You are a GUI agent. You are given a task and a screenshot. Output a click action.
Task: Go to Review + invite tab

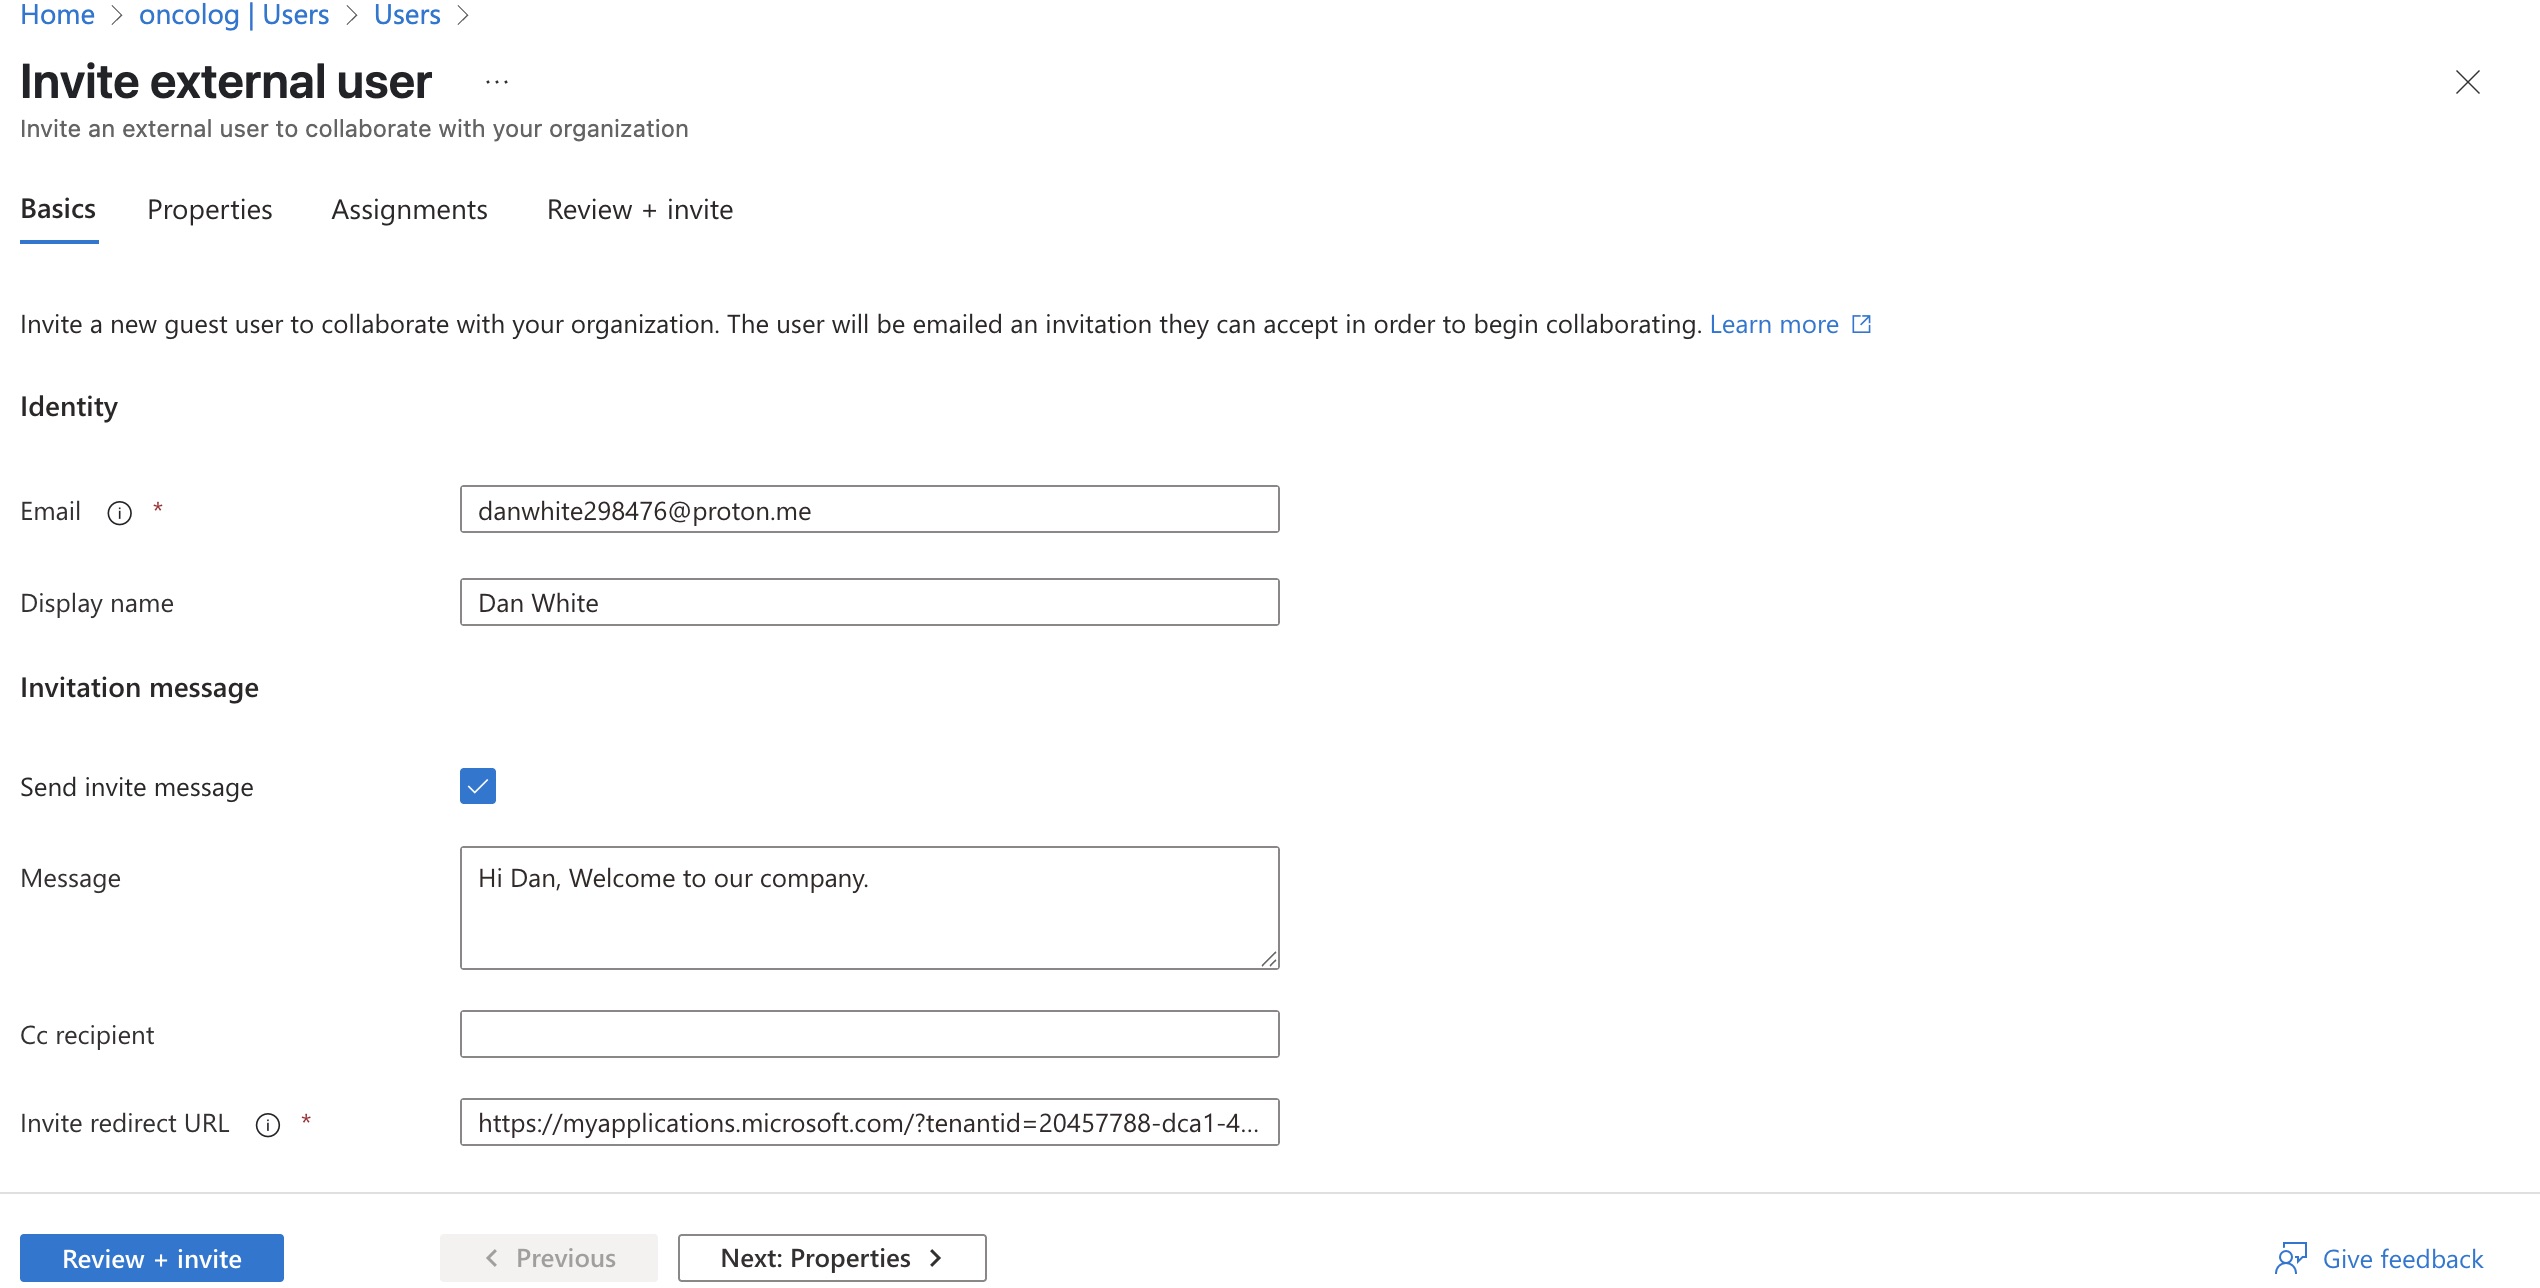click(x=640, y=210)
